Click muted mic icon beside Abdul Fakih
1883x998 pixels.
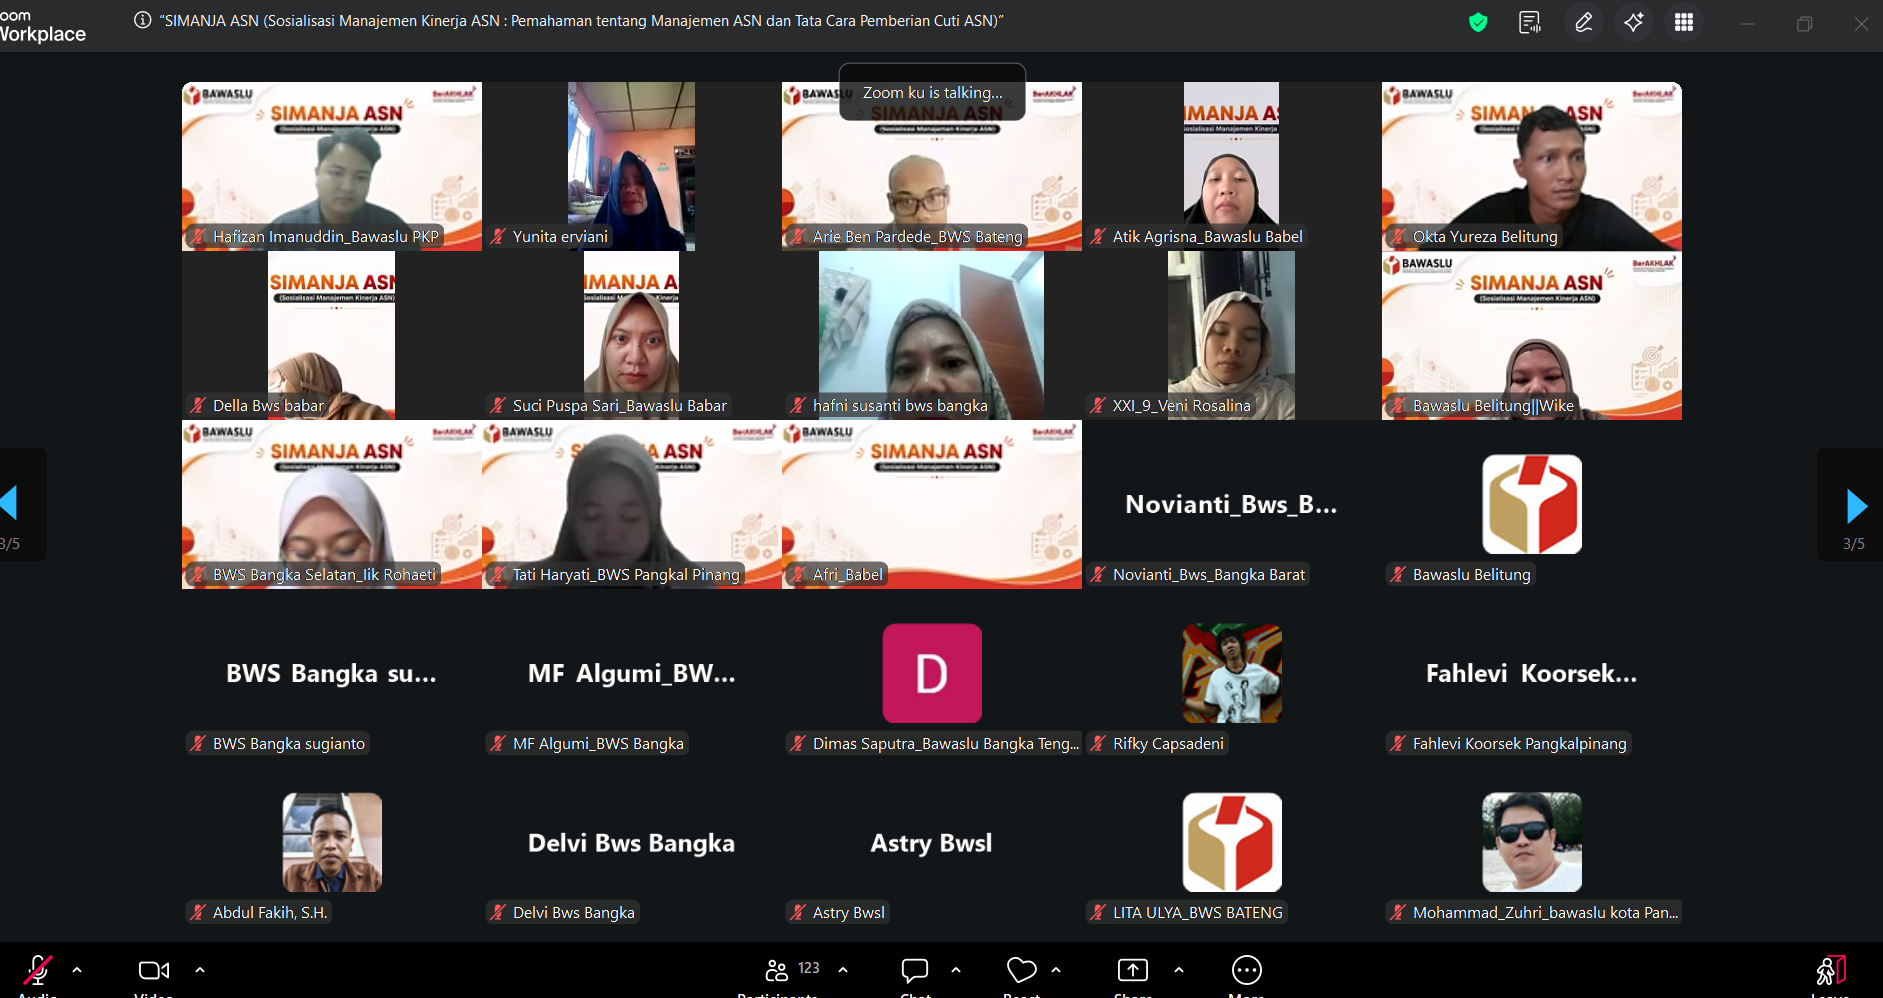[199, 913]
